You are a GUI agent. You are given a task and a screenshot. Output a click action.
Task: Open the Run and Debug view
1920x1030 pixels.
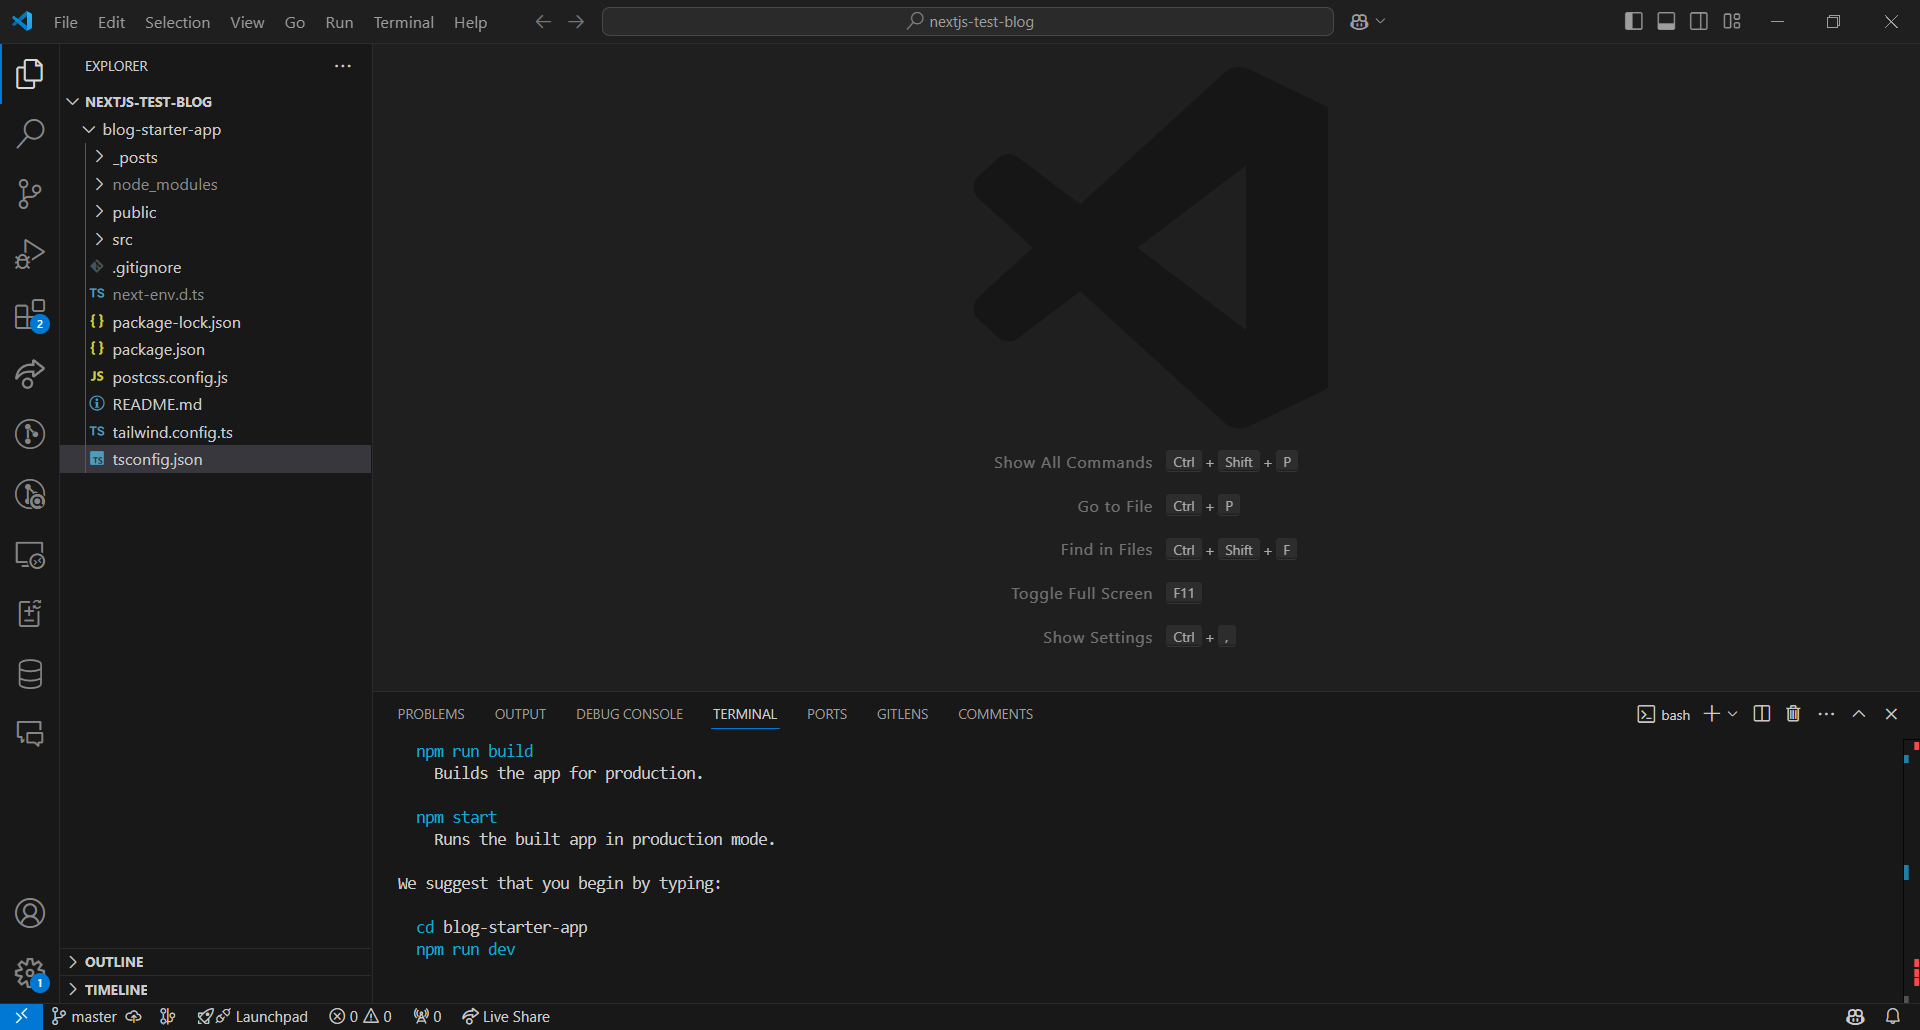point(30,254)
